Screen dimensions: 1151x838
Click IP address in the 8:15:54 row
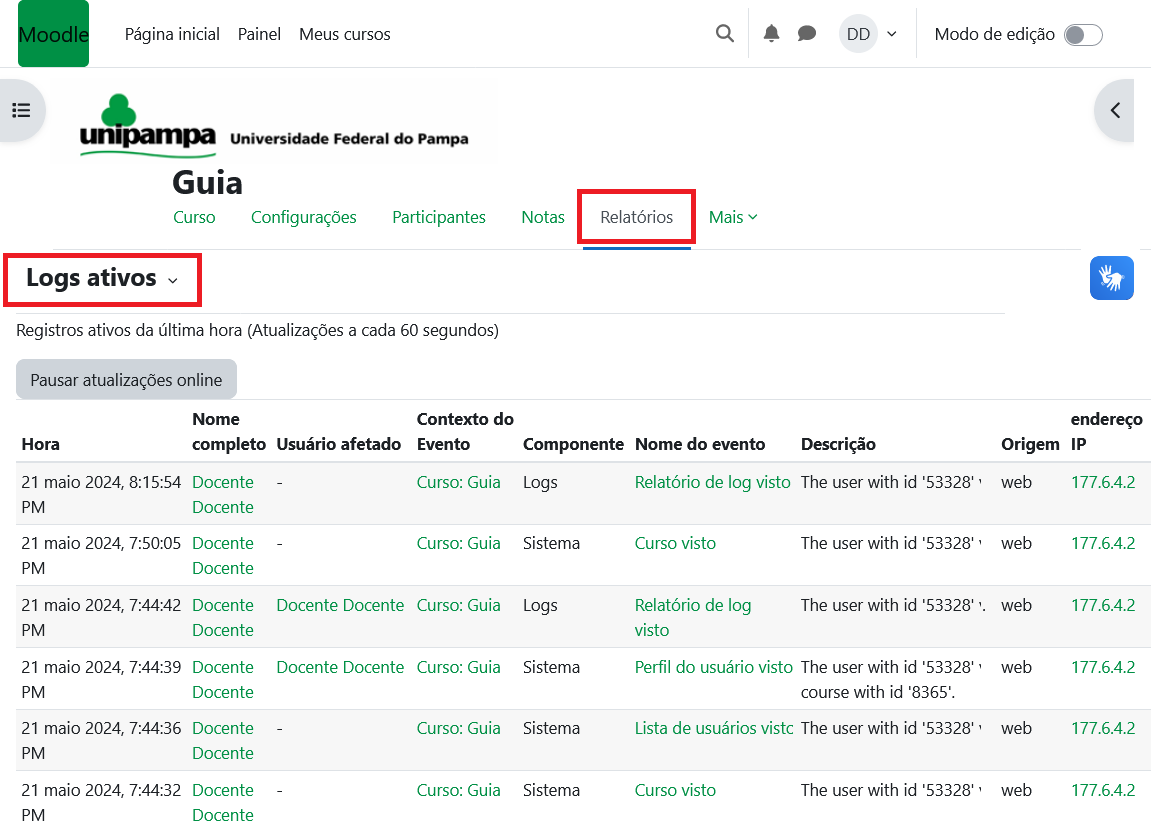point(1103,482)
